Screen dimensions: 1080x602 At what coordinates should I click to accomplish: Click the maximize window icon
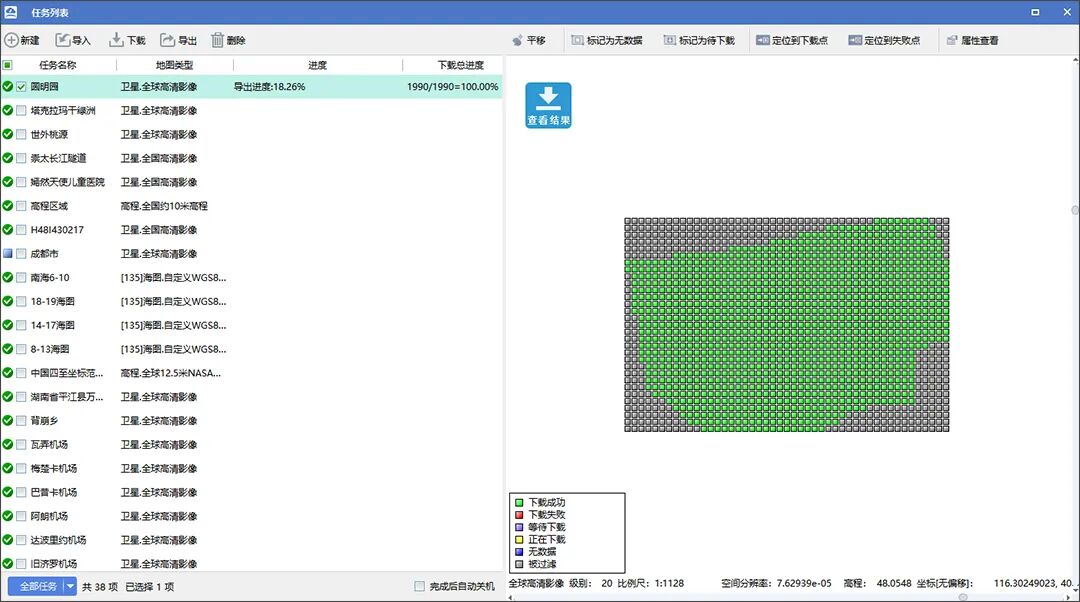coord(1035,12)
